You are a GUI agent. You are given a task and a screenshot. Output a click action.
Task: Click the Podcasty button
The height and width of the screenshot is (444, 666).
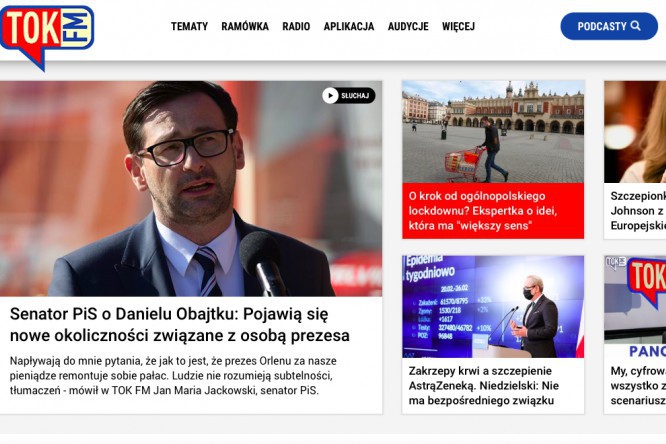pyautogui.click(x=609, y=26)
